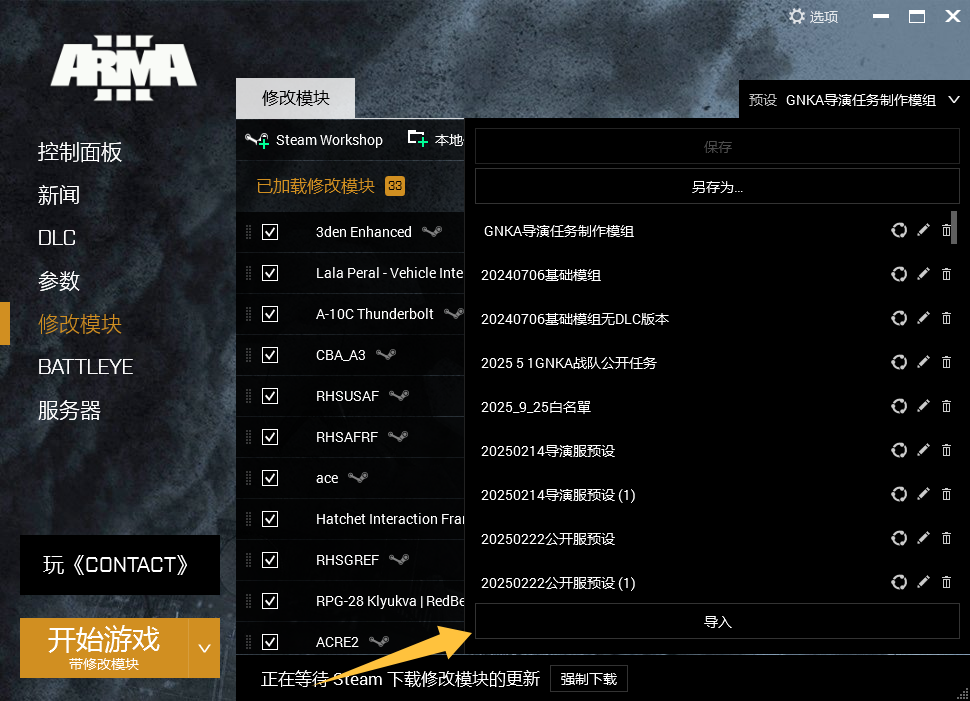Click the disabled 保存 button
Image resolution: width=970 pixels, height=701 pixels.
click(x=717, y=146)
